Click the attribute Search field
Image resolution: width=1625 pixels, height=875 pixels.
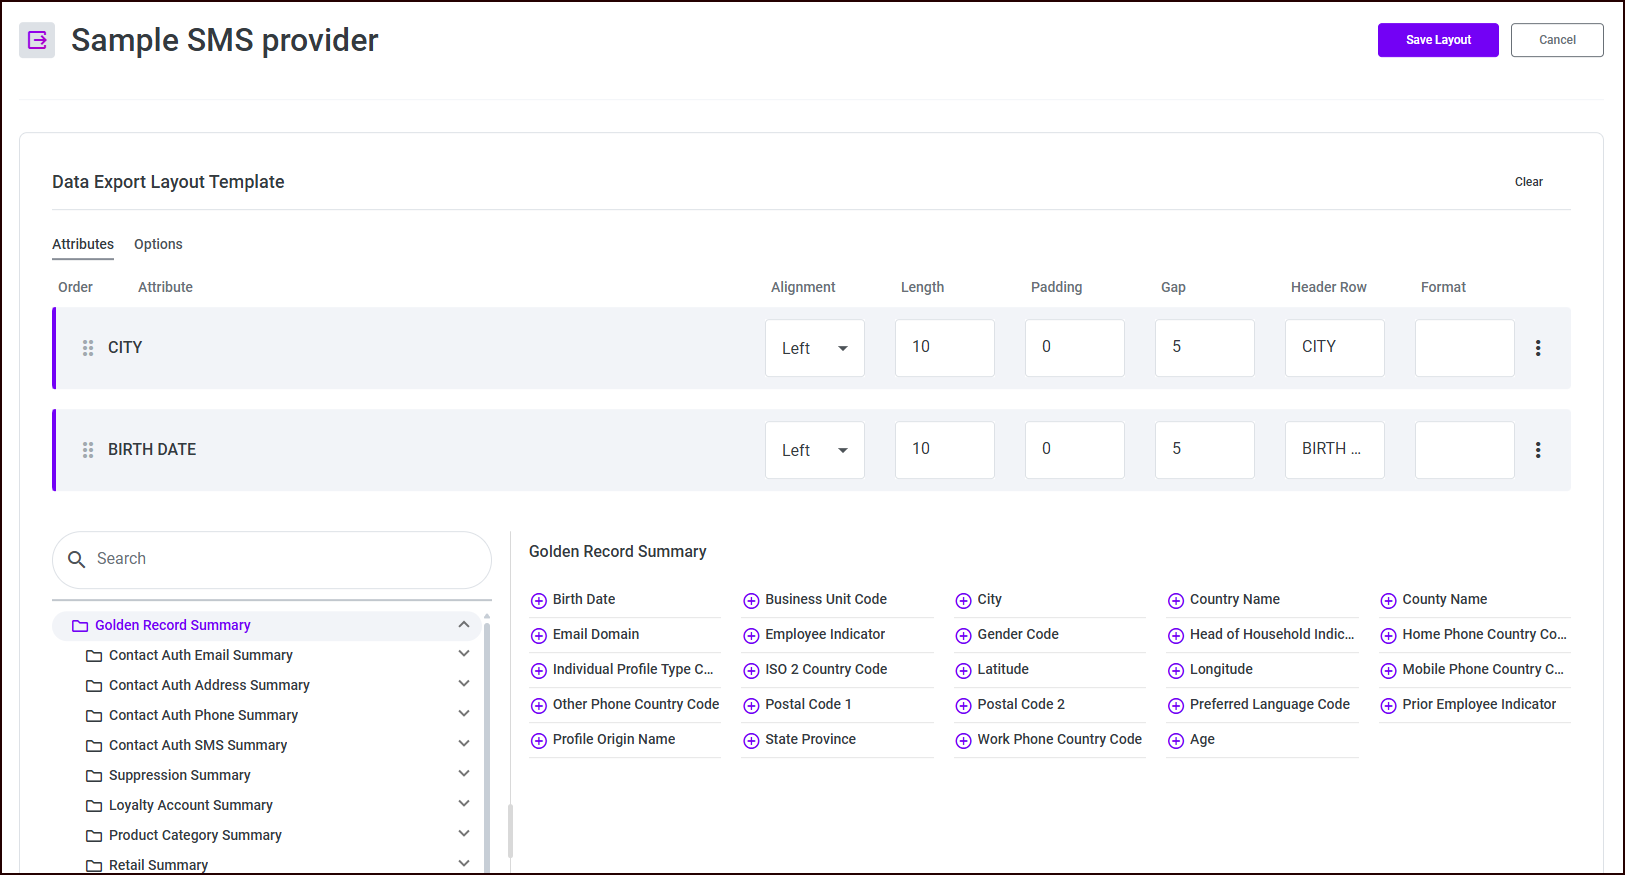pyautogui.click(x=272, y=559)
